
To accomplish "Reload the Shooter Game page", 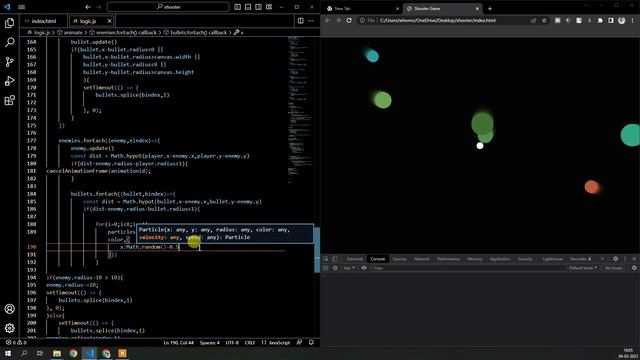I will click(349, 20).
